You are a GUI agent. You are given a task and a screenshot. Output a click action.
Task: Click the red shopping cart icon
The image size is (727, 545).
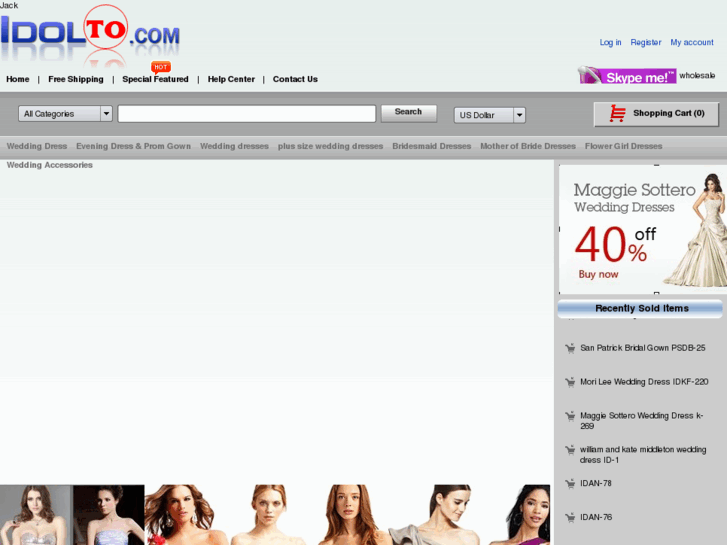[x=618, y=114]
